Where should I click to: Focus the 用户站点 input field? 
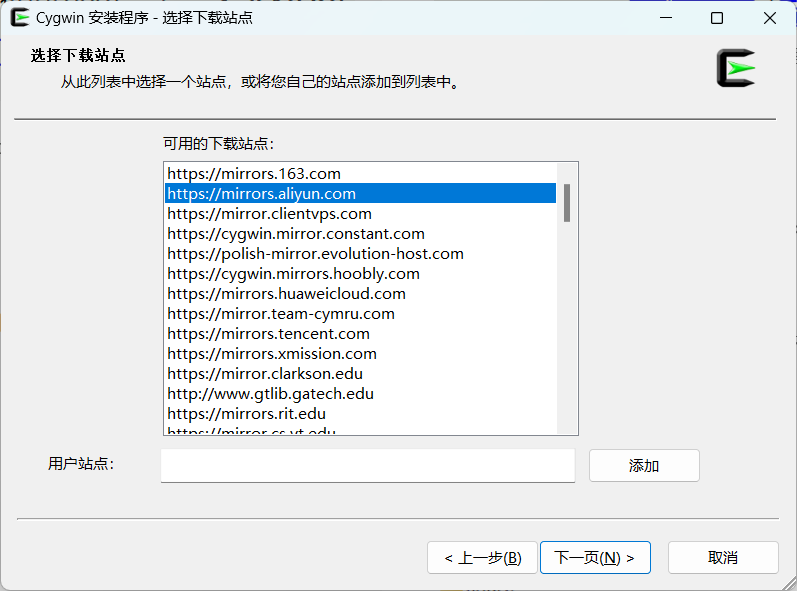(367, 465)
